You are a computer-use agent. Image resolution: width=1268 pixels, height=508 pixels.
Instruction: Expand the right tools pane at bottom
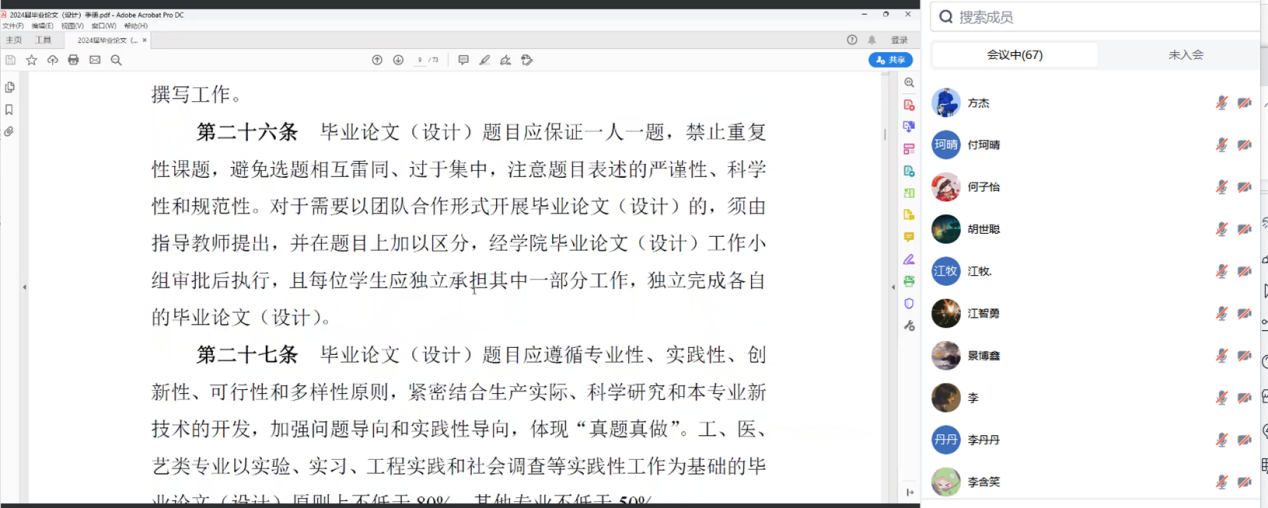909,492
